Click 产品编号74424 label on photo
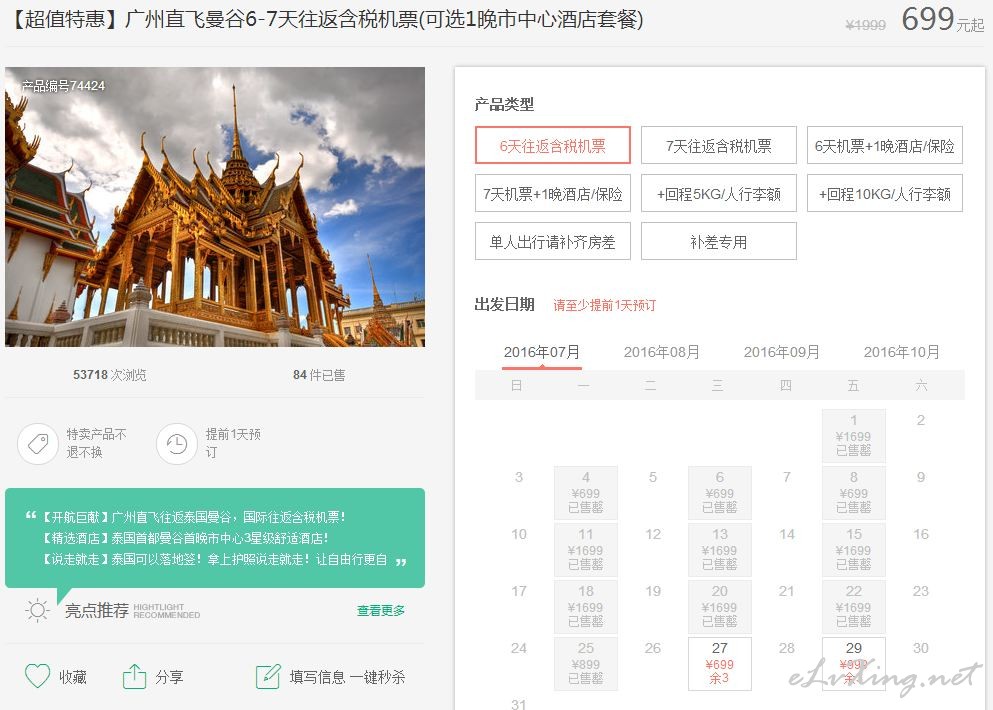The image size is (993, 710). click(x=63, y=86)
